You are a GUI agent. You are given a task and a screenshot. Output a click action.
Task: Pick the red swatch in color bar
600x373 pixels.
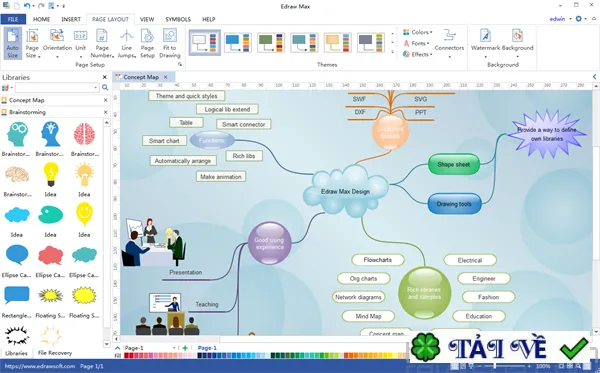[127, 356]
